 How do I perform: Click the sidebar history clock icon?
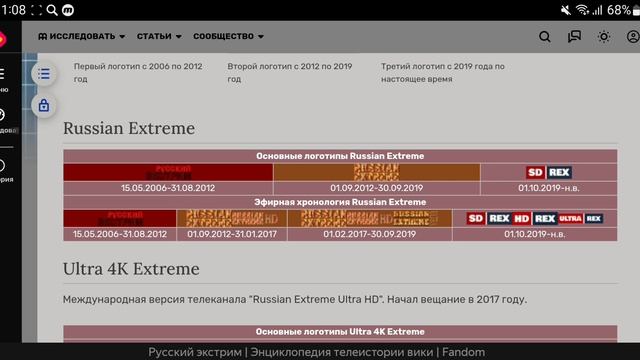coord(2,166)
